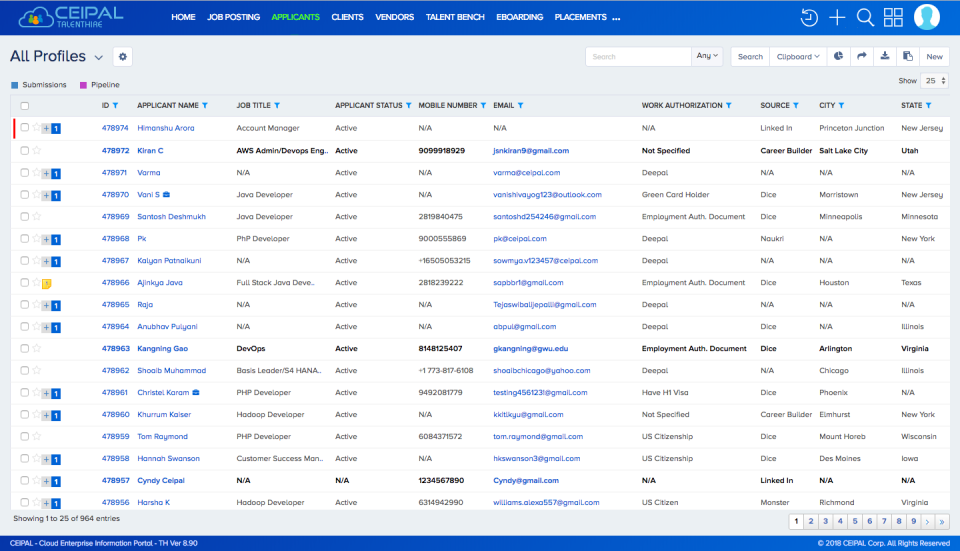Expand the All Profiles view dropdown
Screen dimensions: 960x551
[x=98, y=58]
